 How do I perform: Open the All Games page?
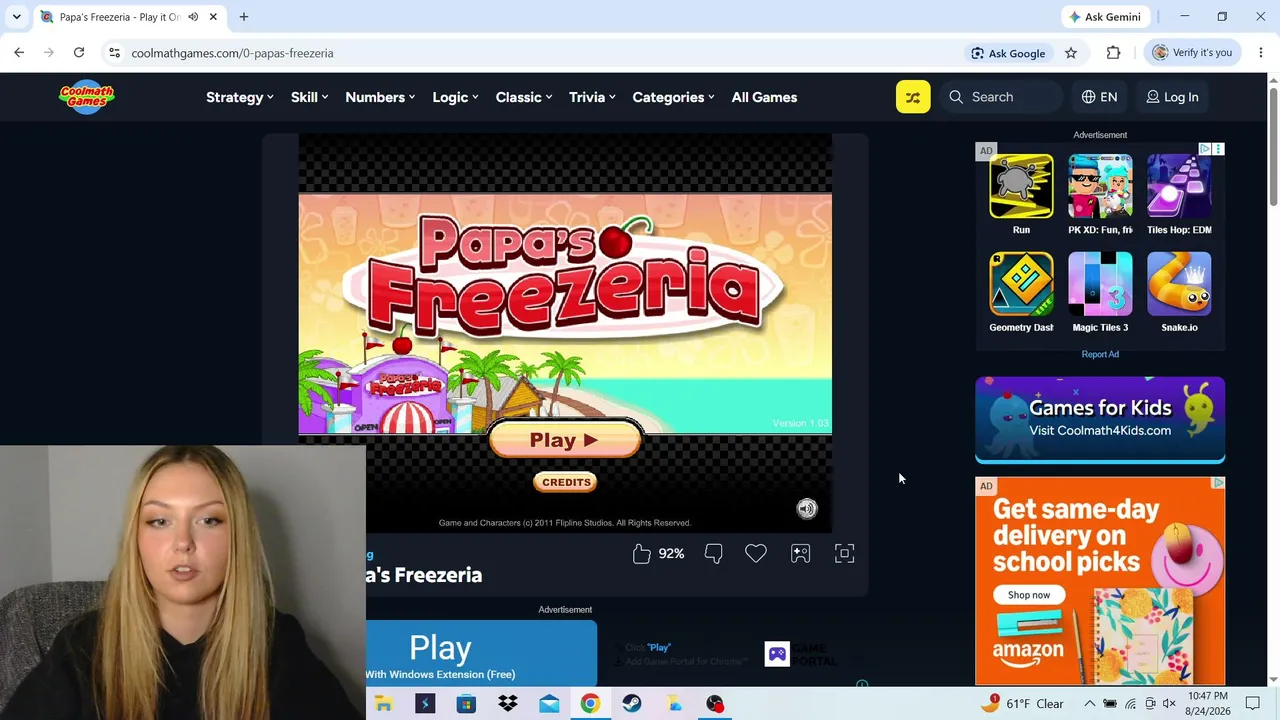pyautogui.click(x=764, y=97)
